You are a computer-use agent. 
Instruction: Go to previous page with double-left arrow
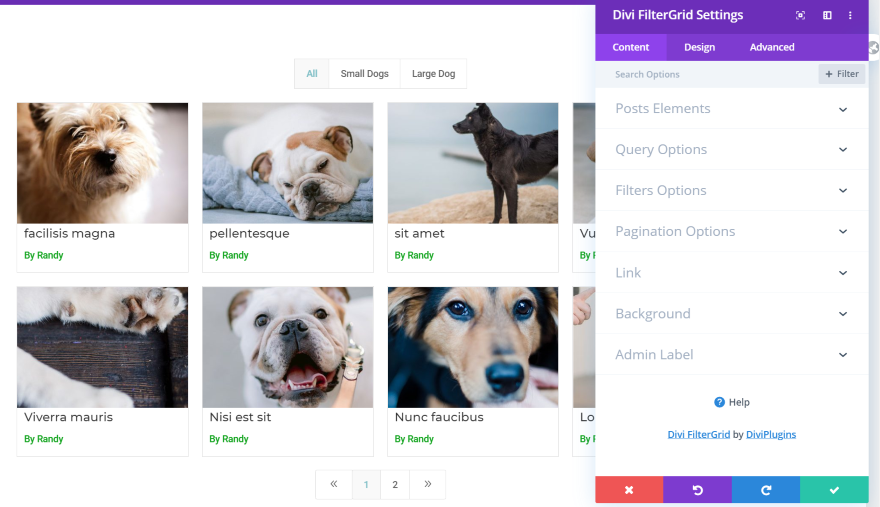(334, 484)
